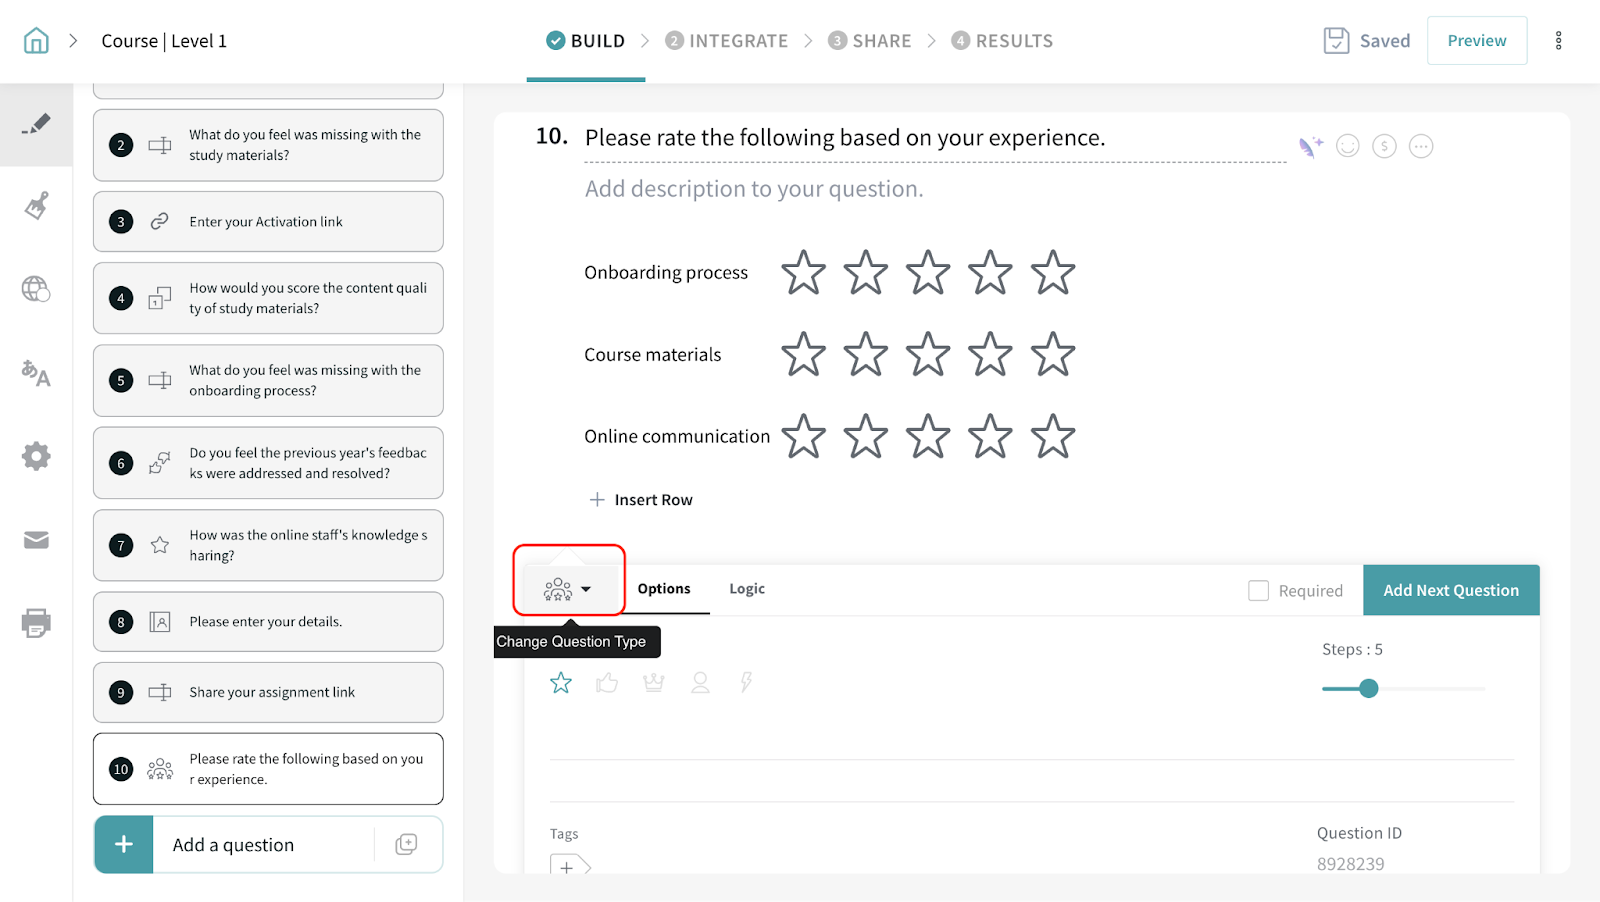This screenshot has height=902, width=1600.
Task: Select the third star for Course materials
Action: (928, 355)
